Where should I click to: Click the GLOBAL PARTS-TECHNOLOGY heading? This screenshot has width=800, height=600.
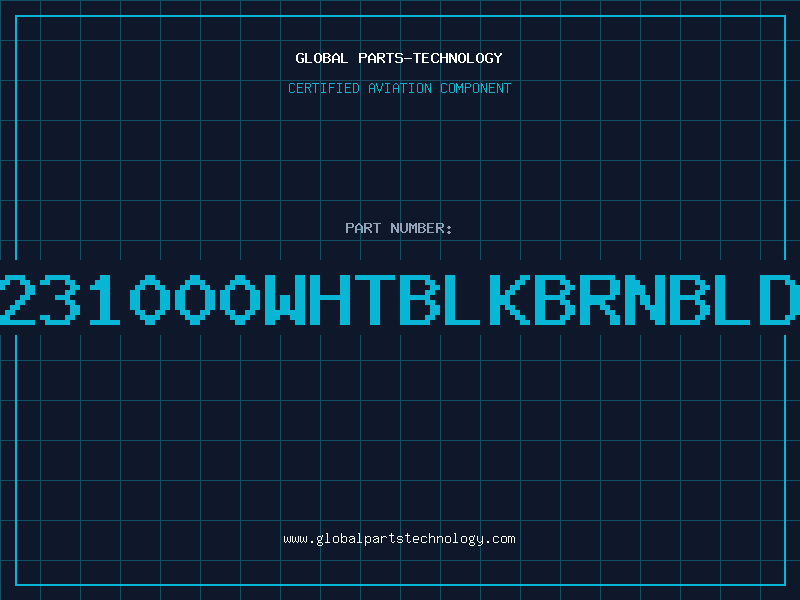pos(399,58)
